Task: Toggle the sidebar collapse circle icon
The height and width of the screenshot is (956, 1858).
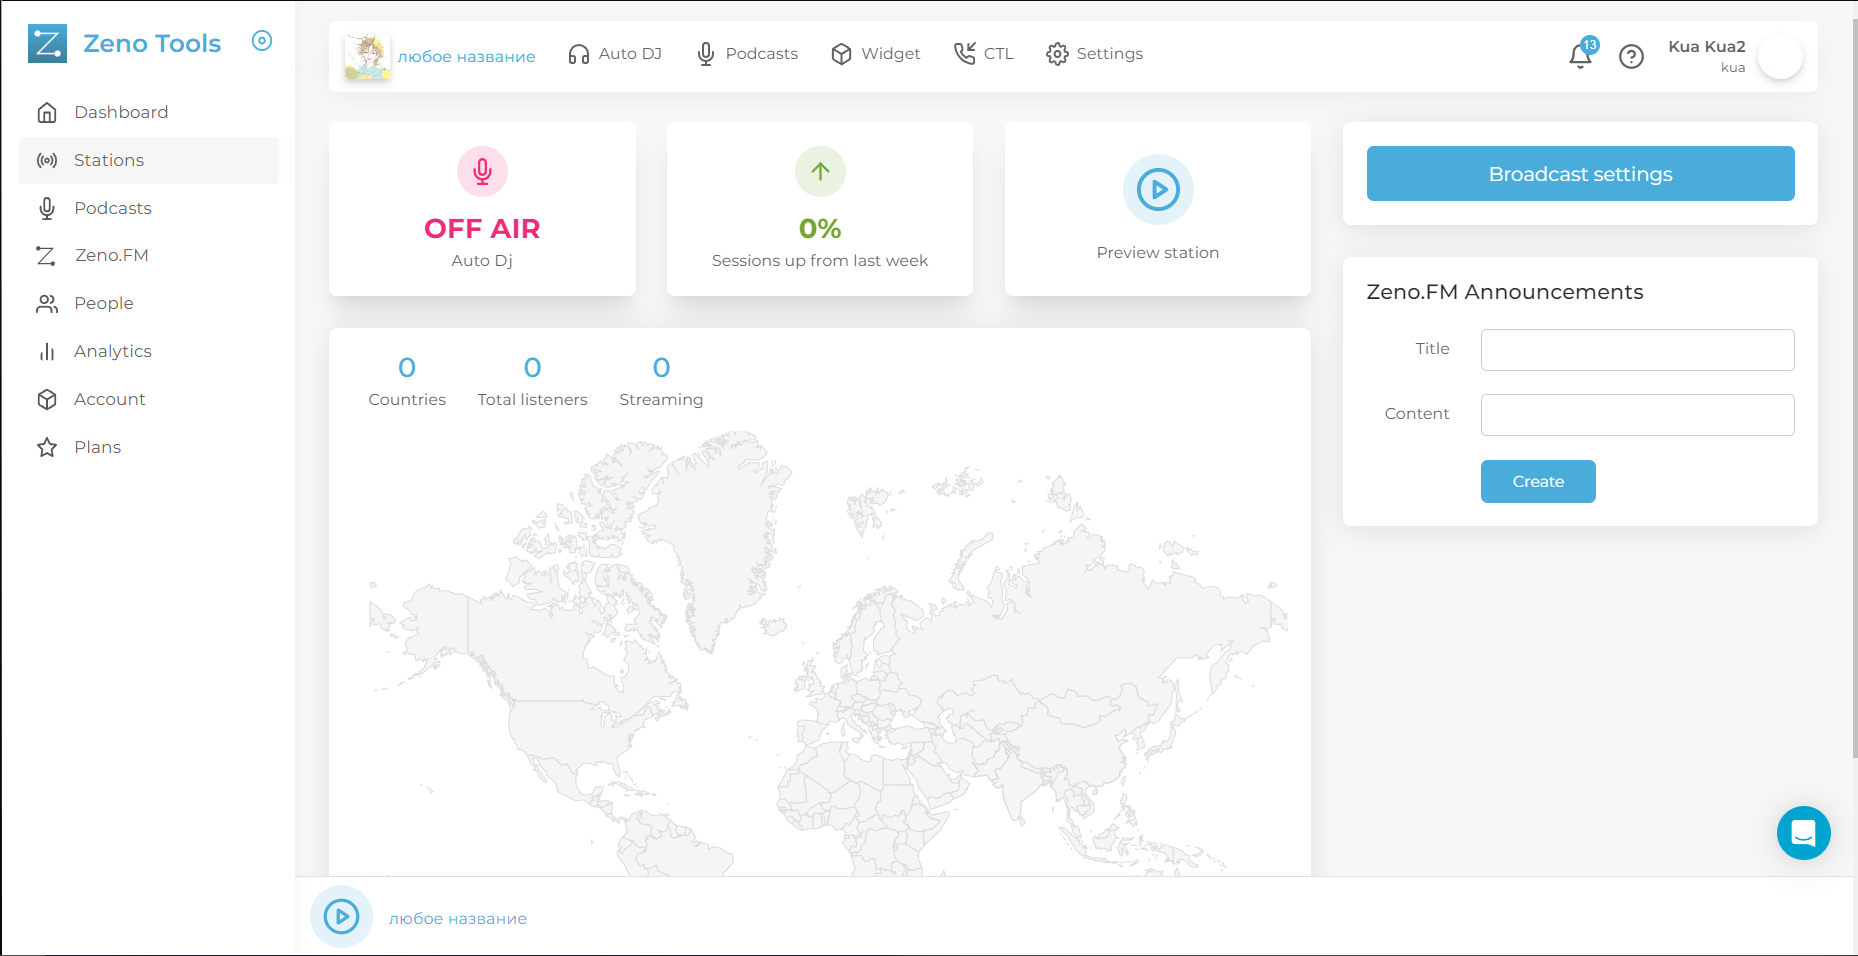Action: pyautogui.click(x=262, y=41)
